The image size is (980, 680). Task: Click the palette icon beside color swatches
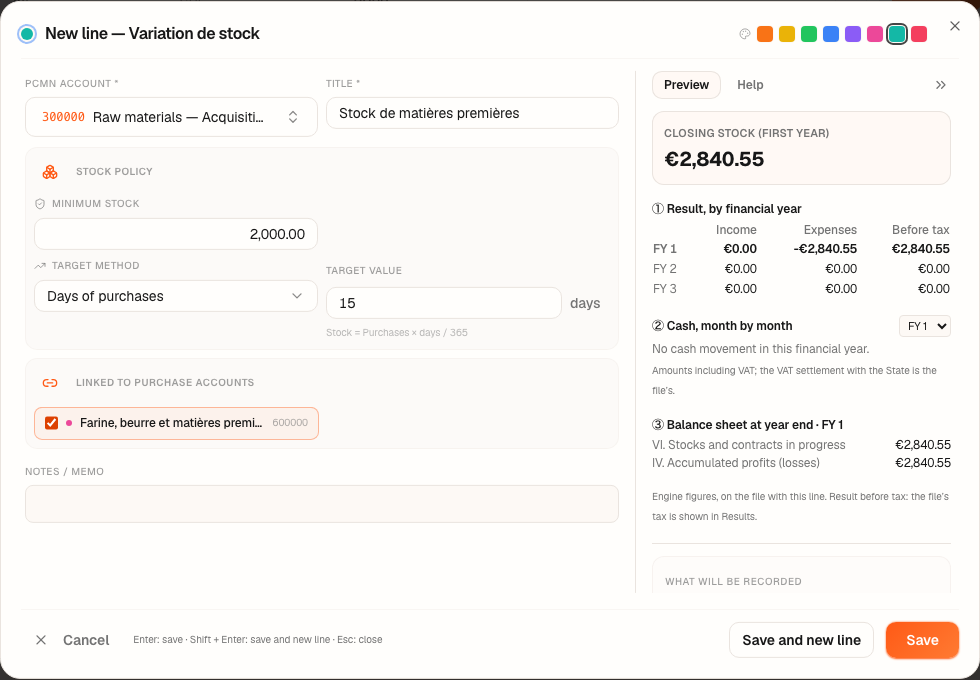point(744,34)
